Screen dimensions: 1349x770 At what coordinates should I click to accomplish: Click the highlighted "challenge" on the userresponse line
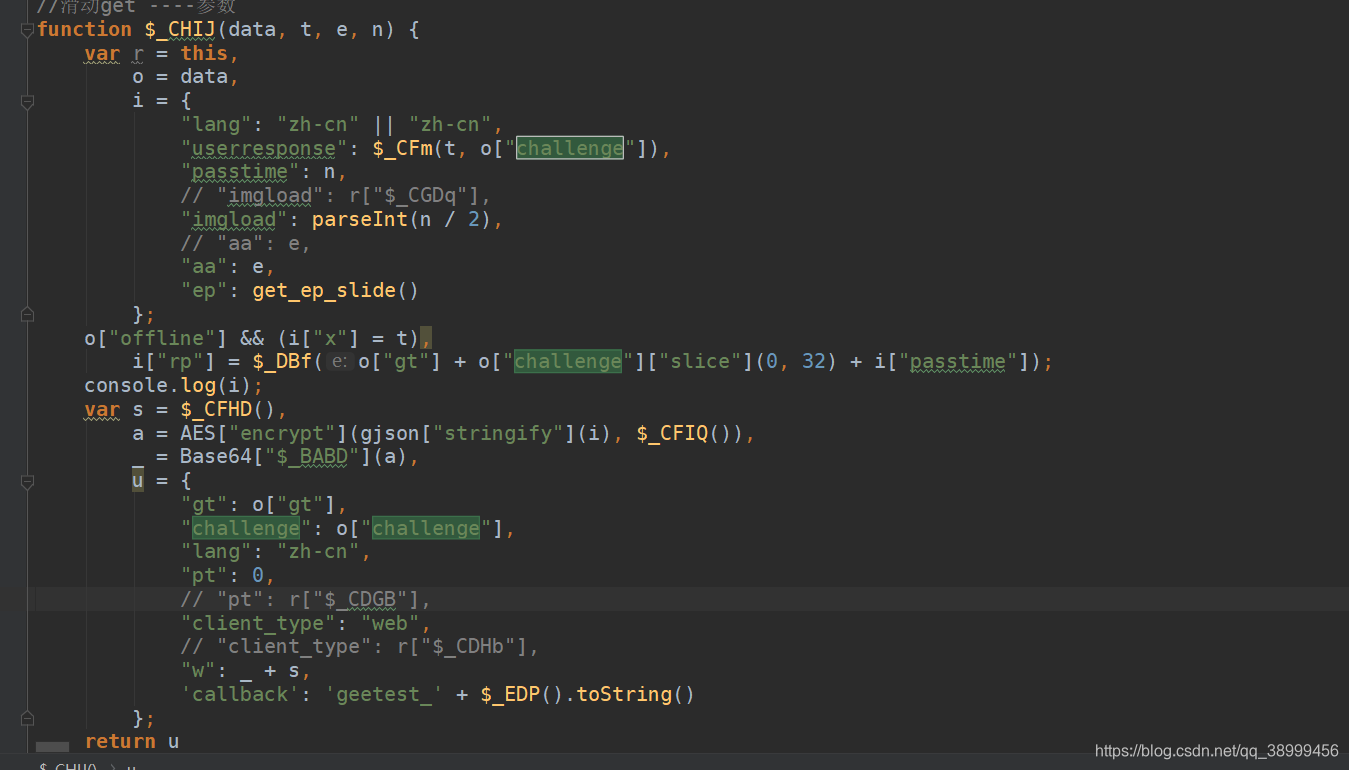[x=570, y=149]
